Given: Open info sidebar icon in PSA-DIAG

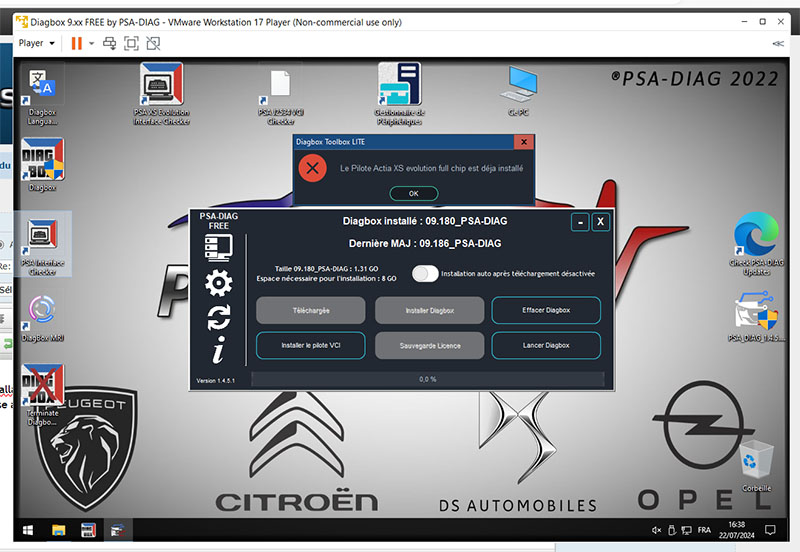Looking at the screenshot, I should pos(218,350).
